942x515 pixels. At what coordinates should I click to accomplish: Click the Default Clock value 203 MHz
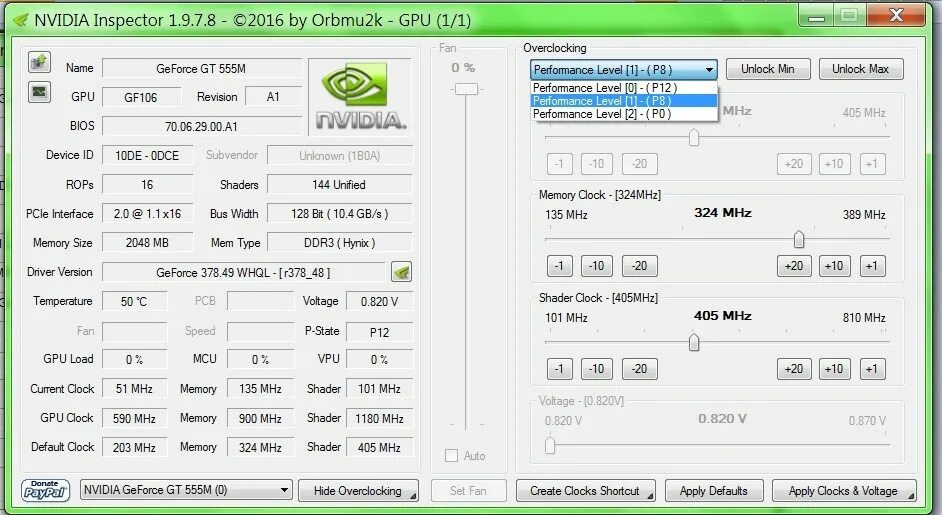click(134, 447)
